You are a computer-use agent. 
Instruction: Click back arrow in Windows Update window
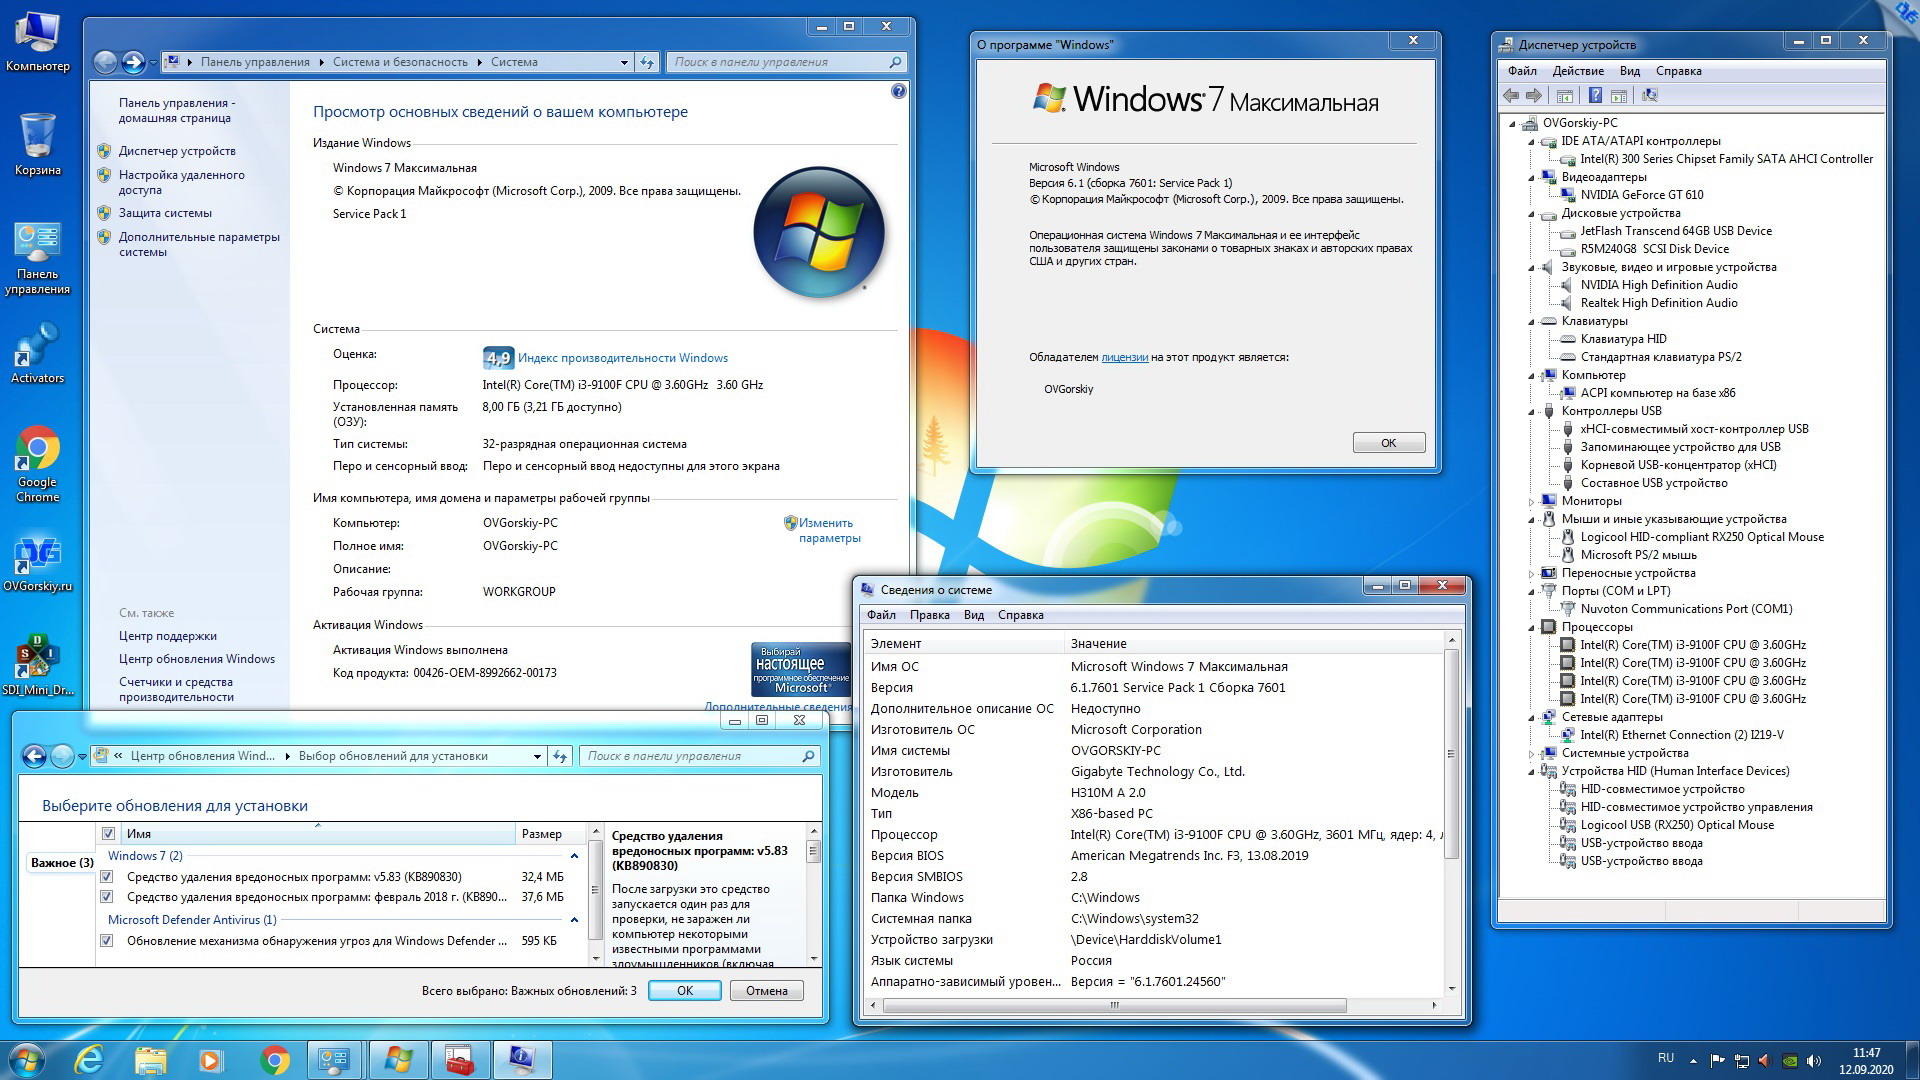(34, 757)
